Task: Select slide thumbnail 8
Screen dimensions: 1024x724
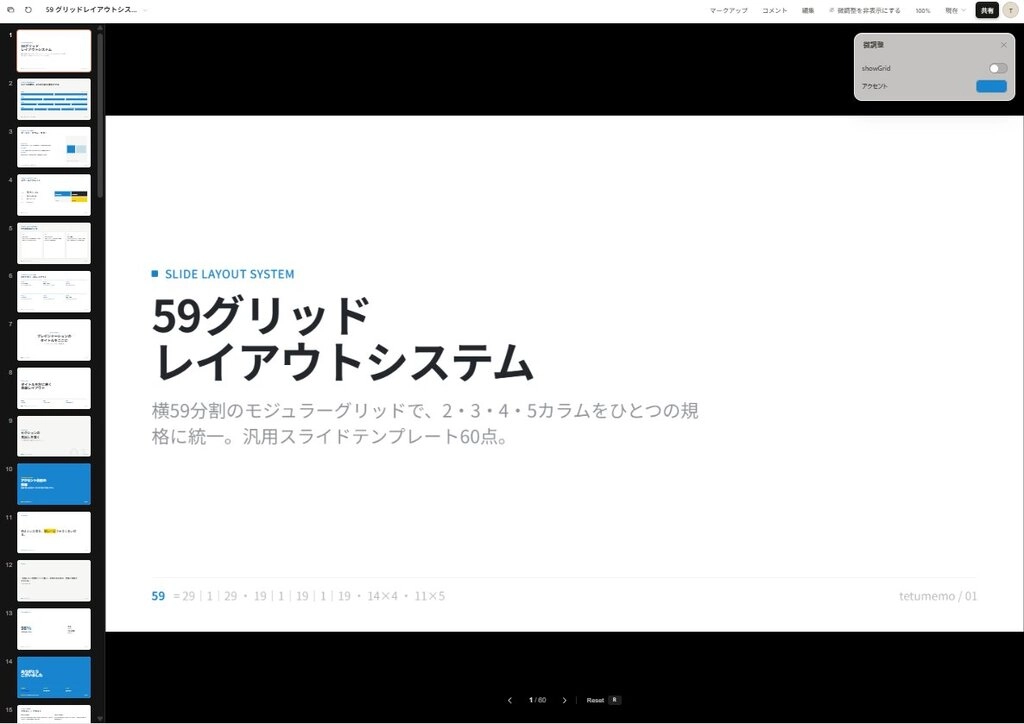Action: click(54, 388)
